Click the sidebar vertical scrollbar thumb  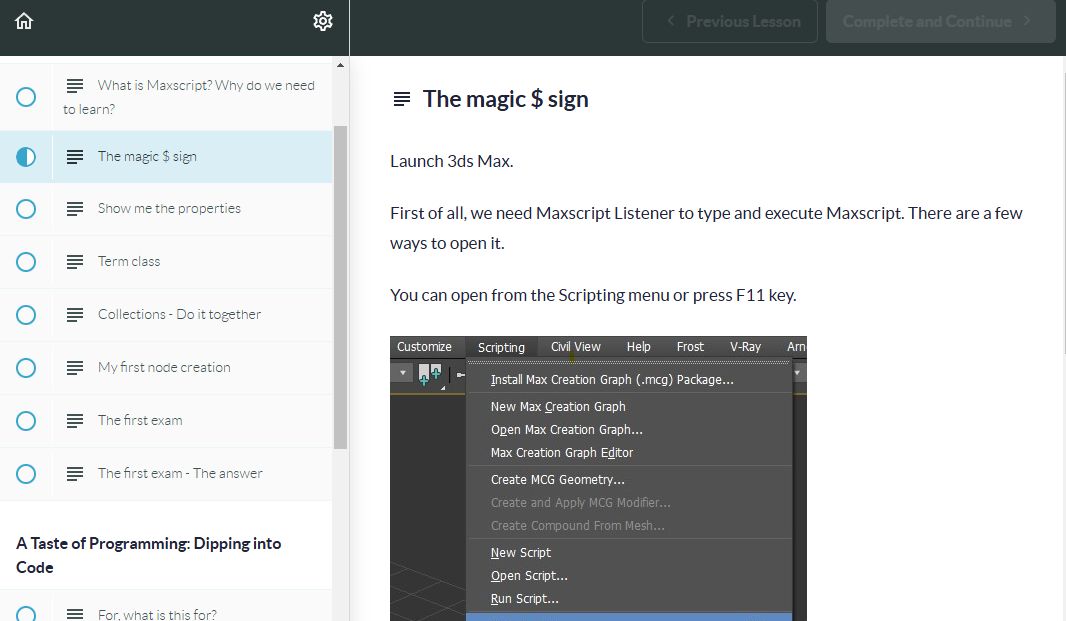(x=340, y=287)
